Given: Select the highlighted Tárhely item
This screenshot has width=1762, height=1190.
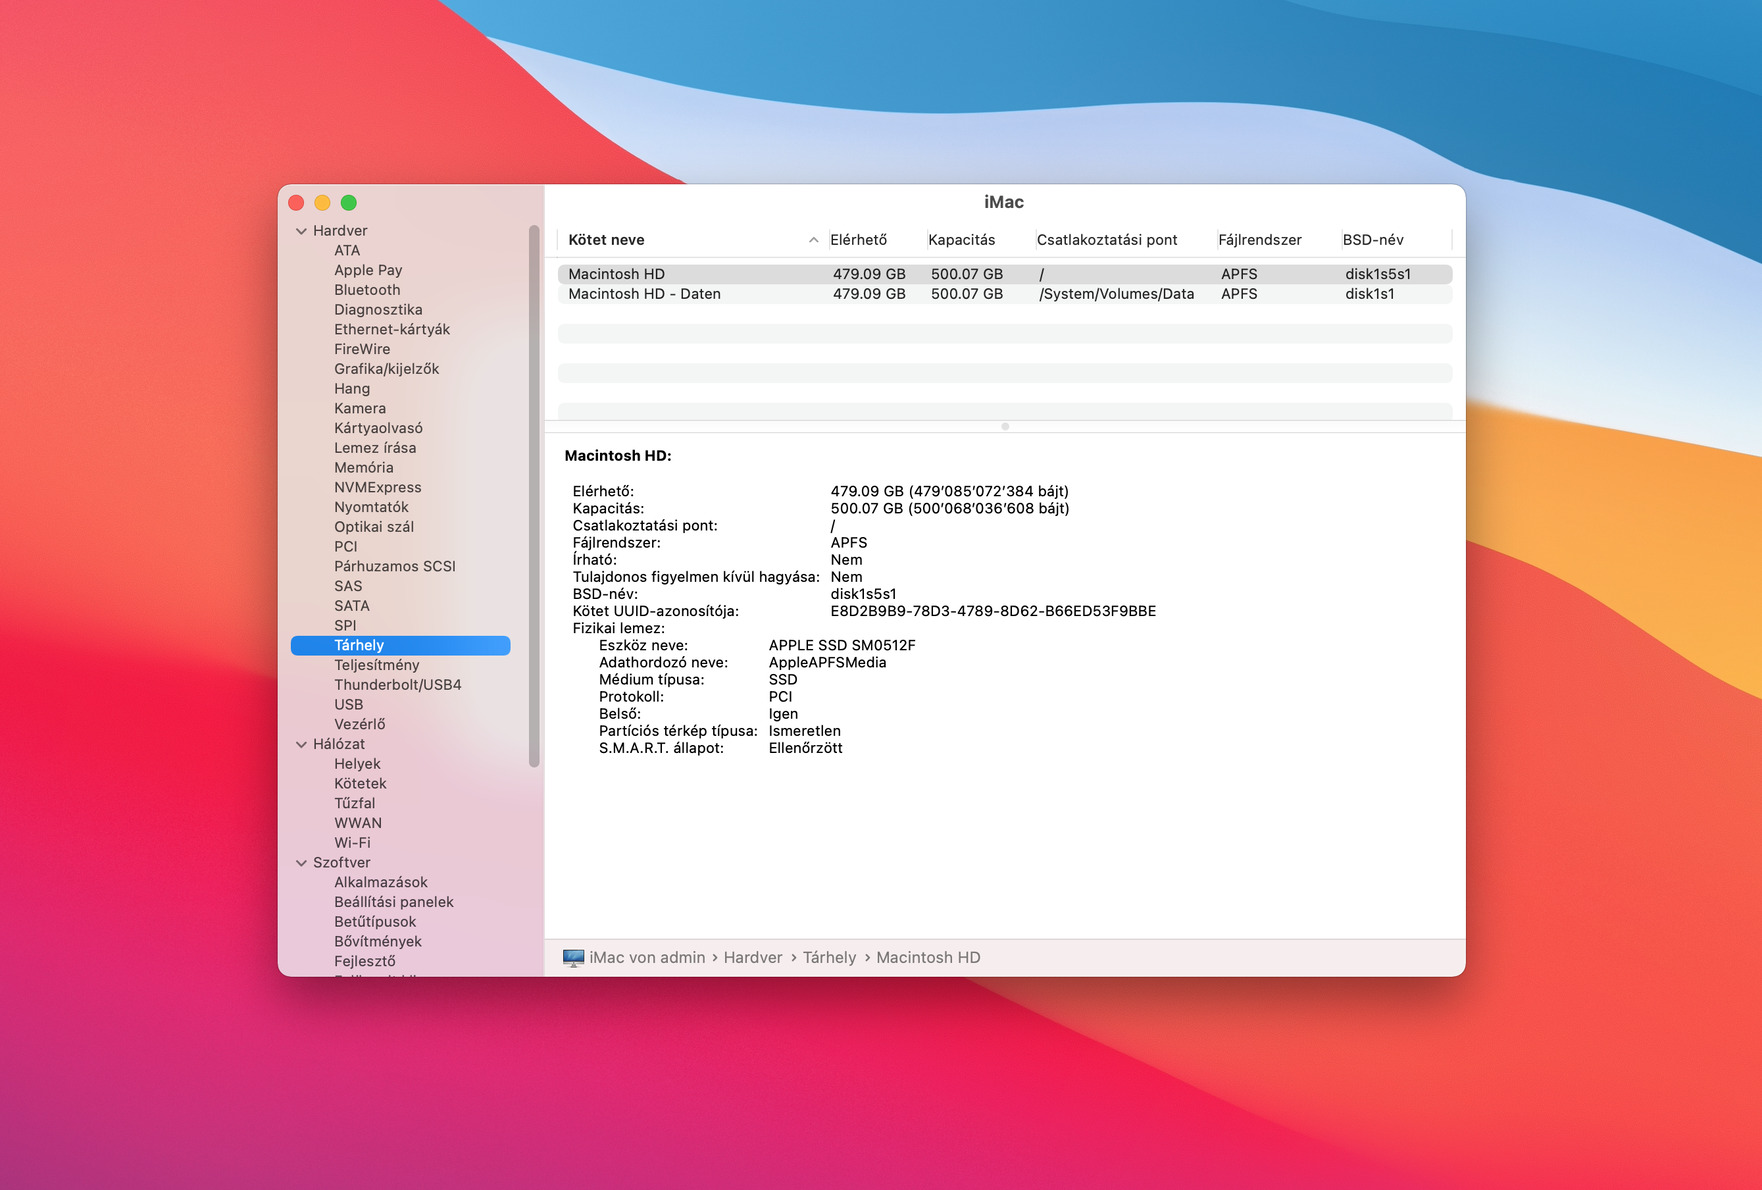Looking at the screenshot, I should coord(400,646).
